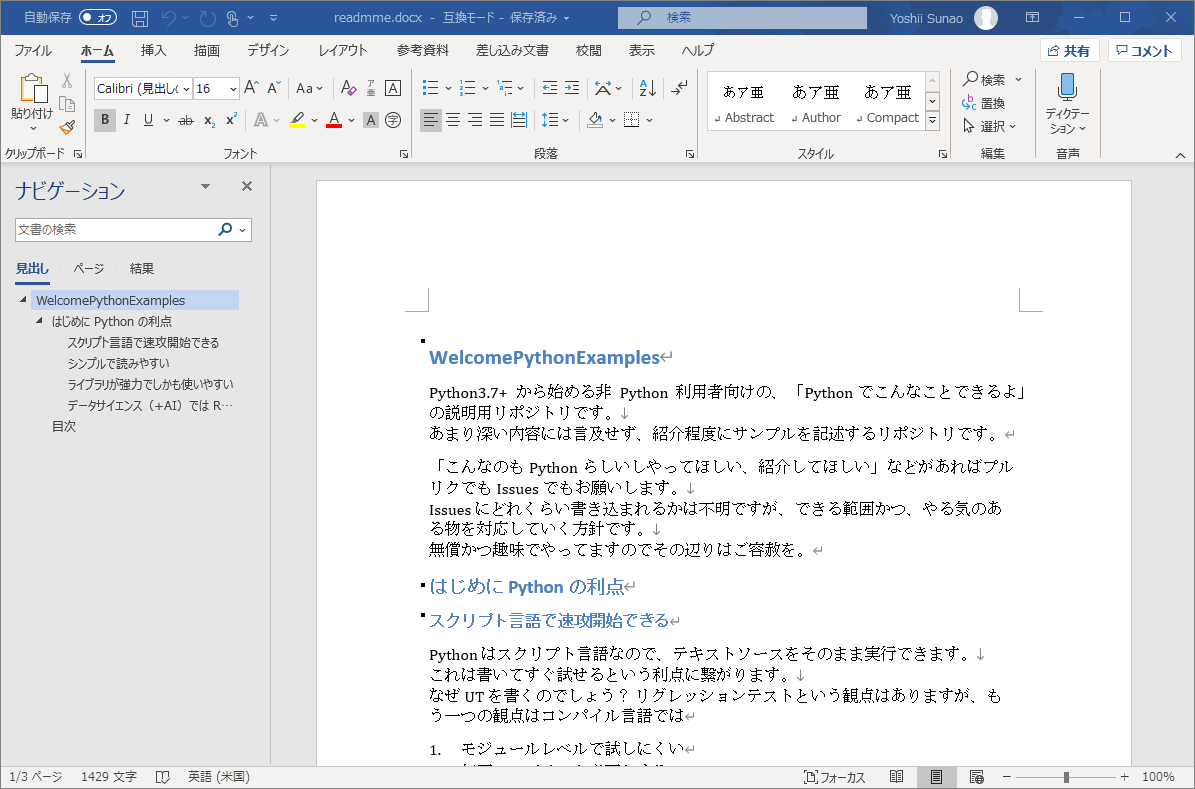Select the format painter brush

point(67,126)
